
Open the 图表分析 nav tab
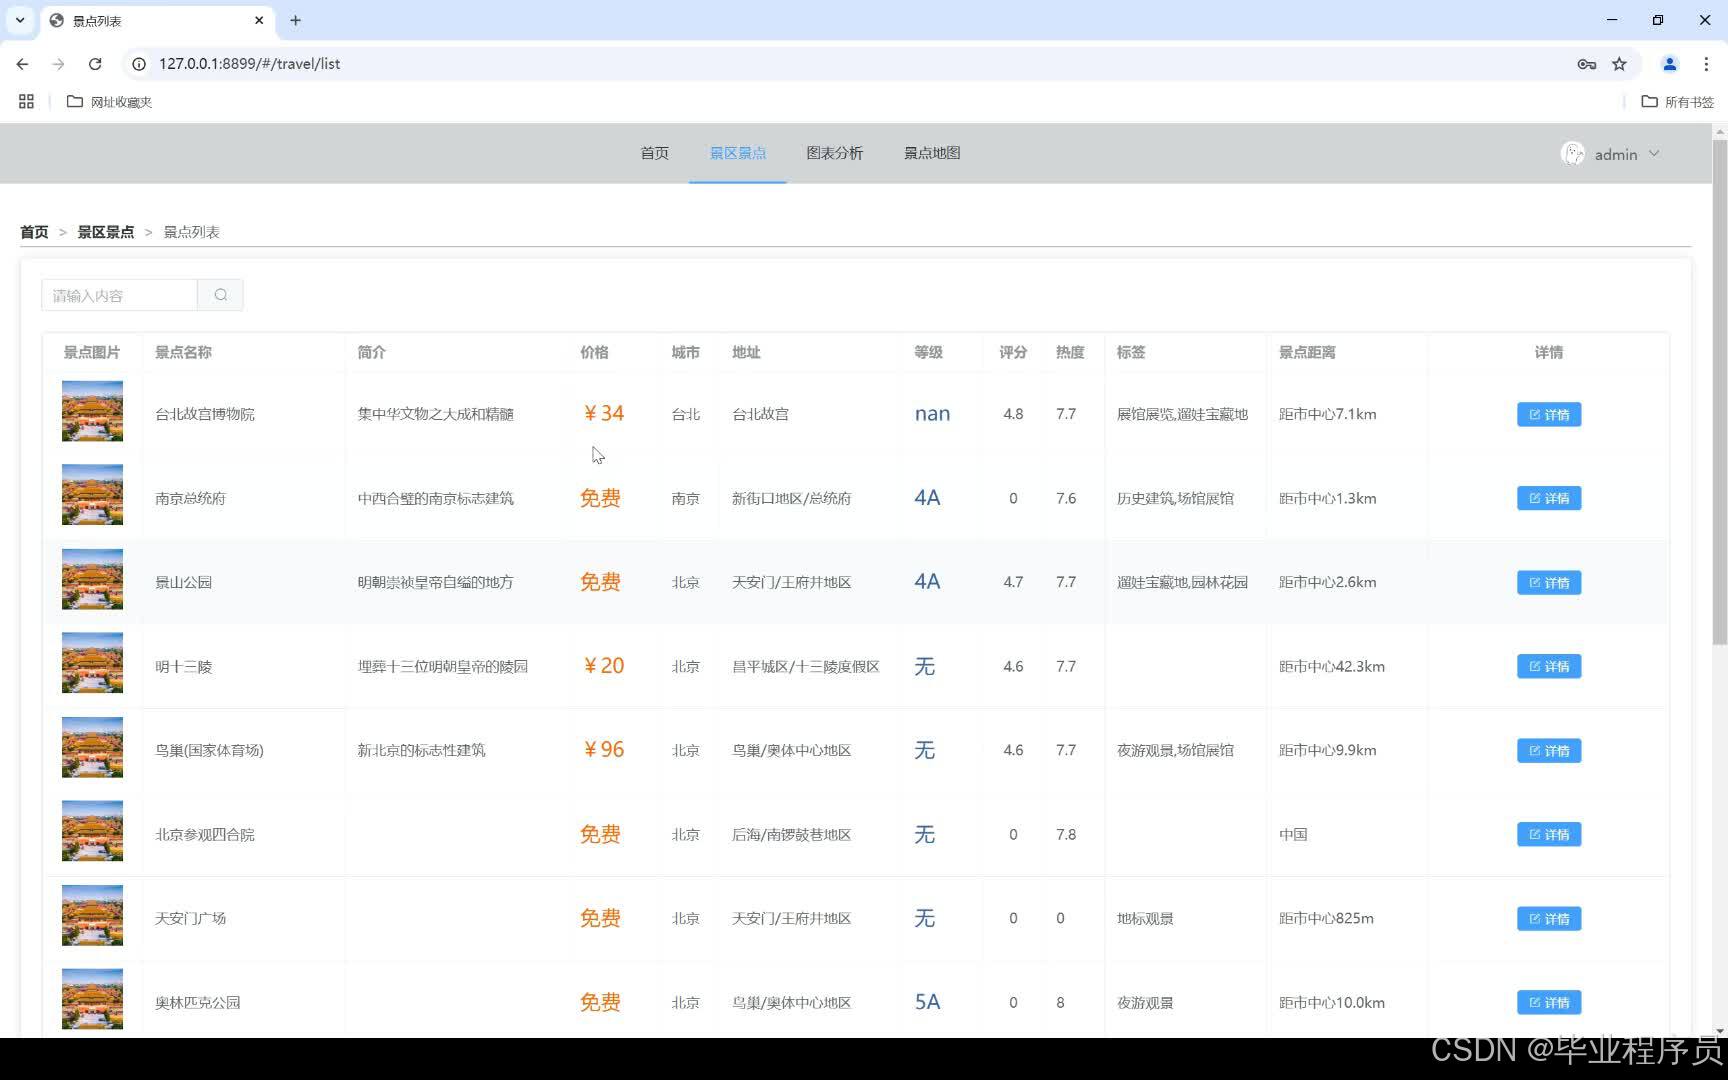835,153
